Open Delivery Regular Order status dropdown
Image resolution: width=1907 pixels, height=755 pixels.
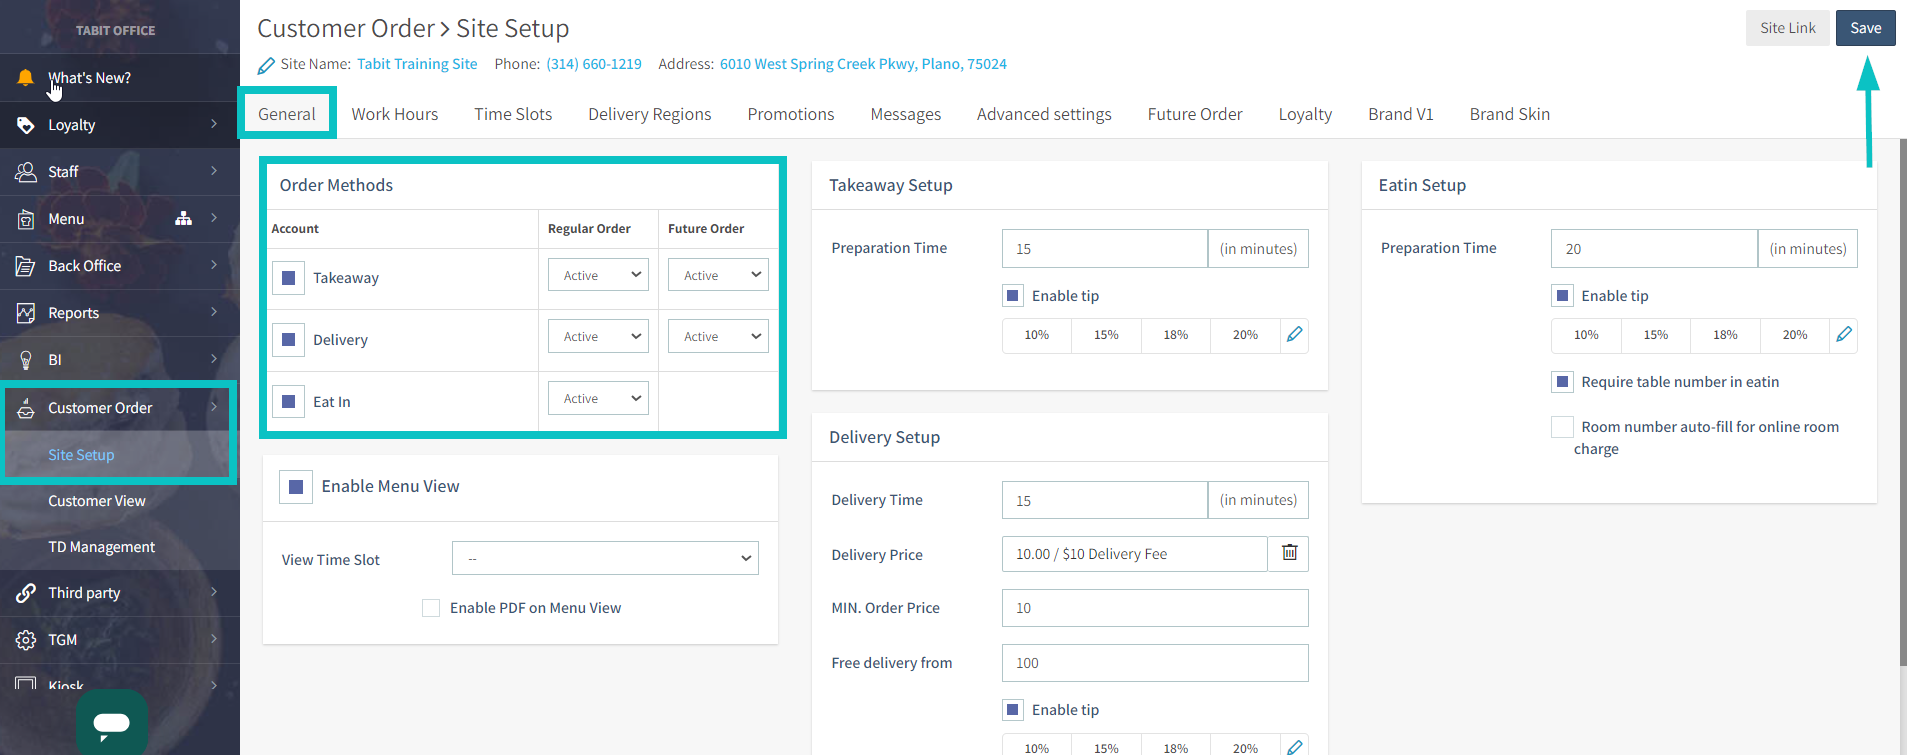[598, 336]
